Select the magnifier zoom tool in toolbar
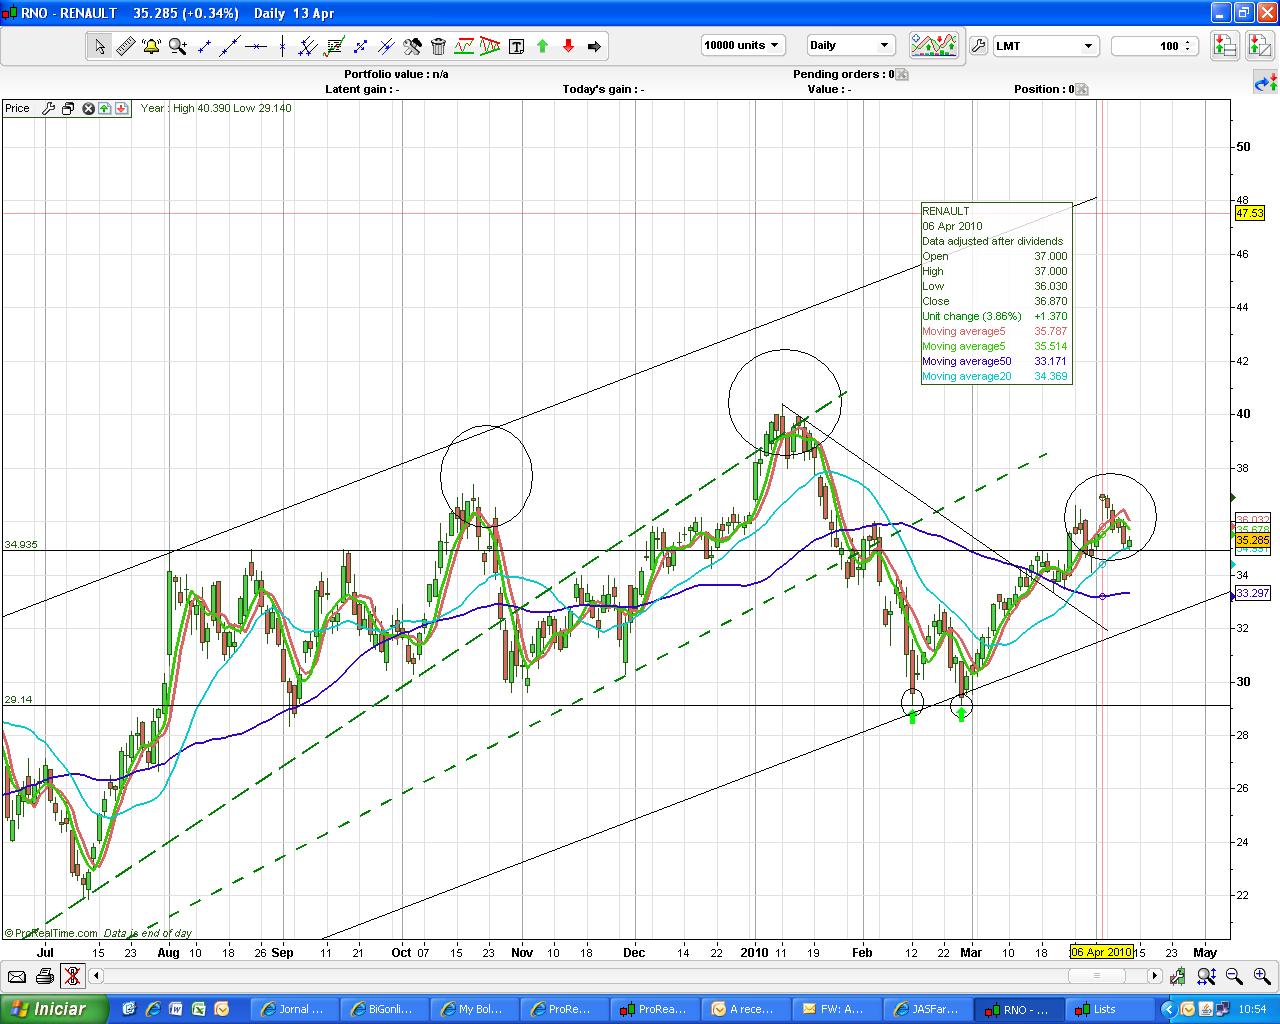The image size is (1280, 1024). [x=178, y=46]
